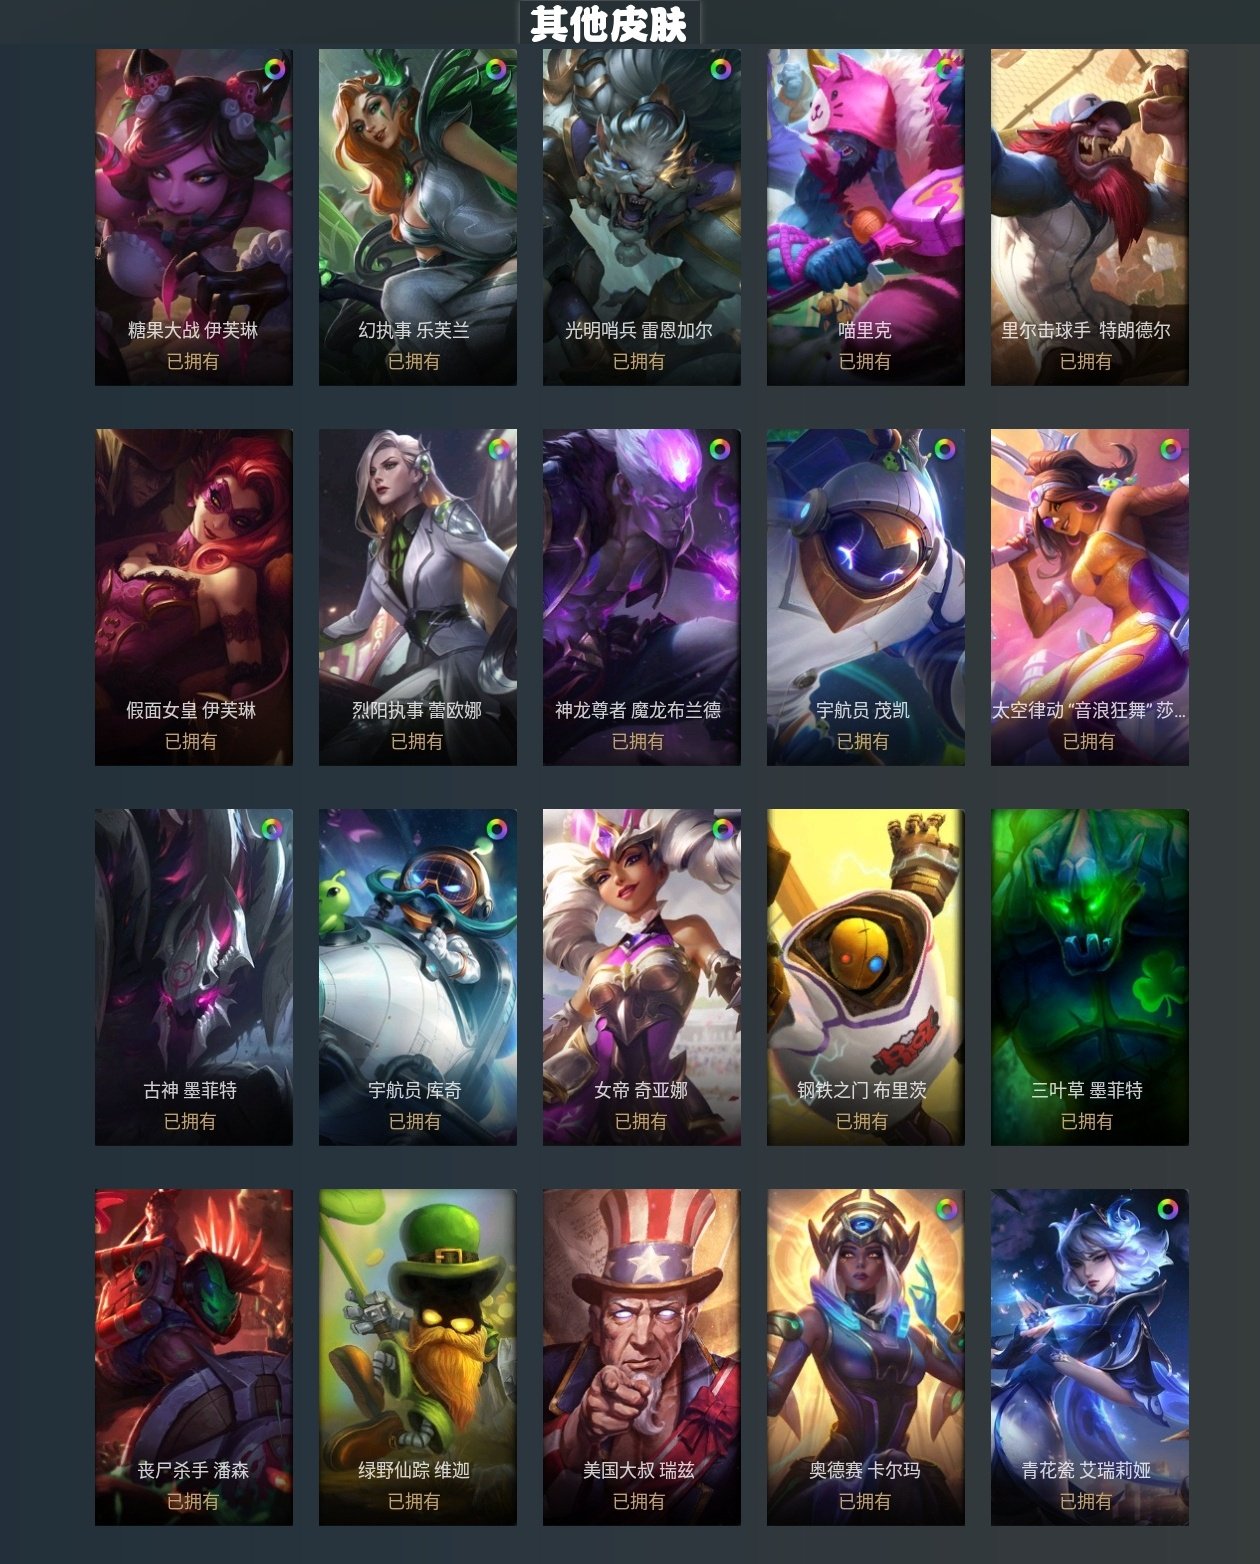Click chroma icon on 女帝 奇亚娜 card
This screenshot has height=1564, width=1260.
click(722, 829)
